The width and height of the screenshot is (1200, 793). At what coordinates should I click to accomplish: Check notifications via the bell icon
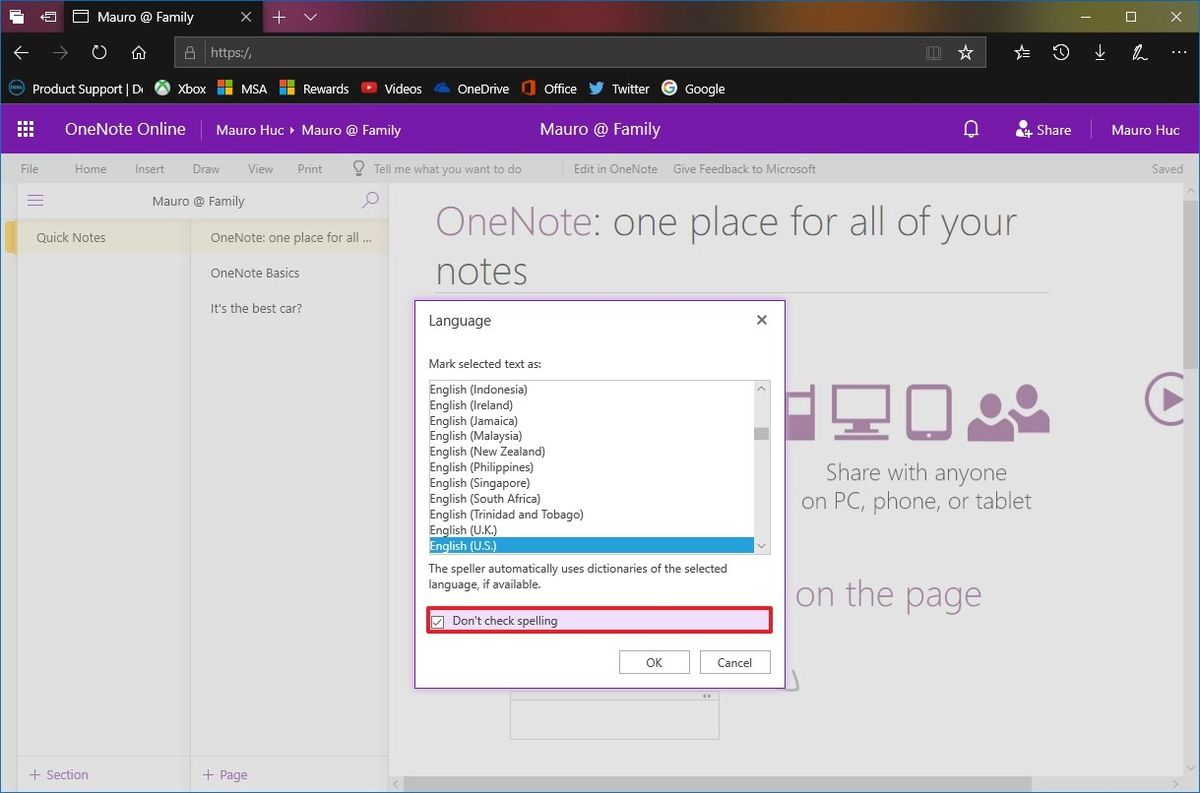[969, 128]
